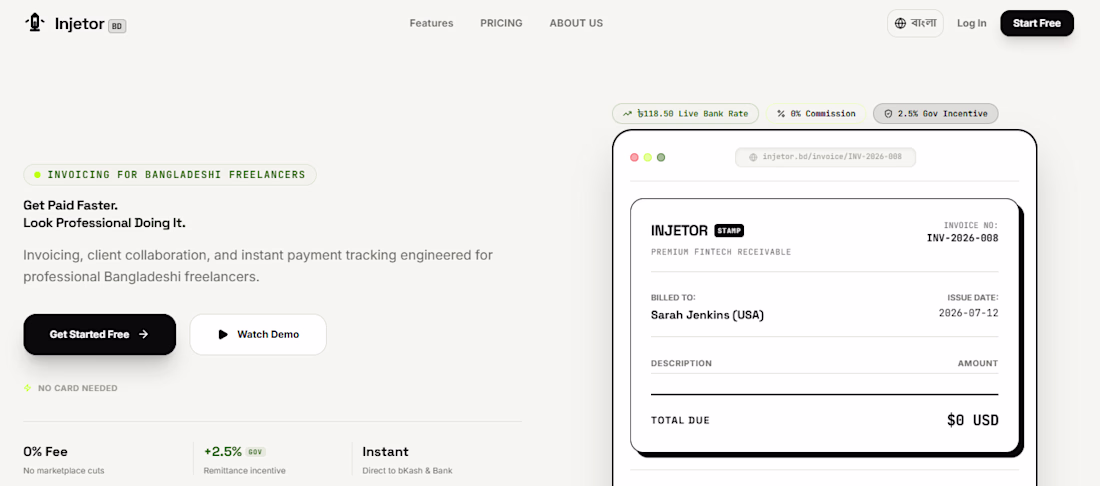Click the globe icon for language
Viewport: 1100px width, 486px height.
[901, 23]
